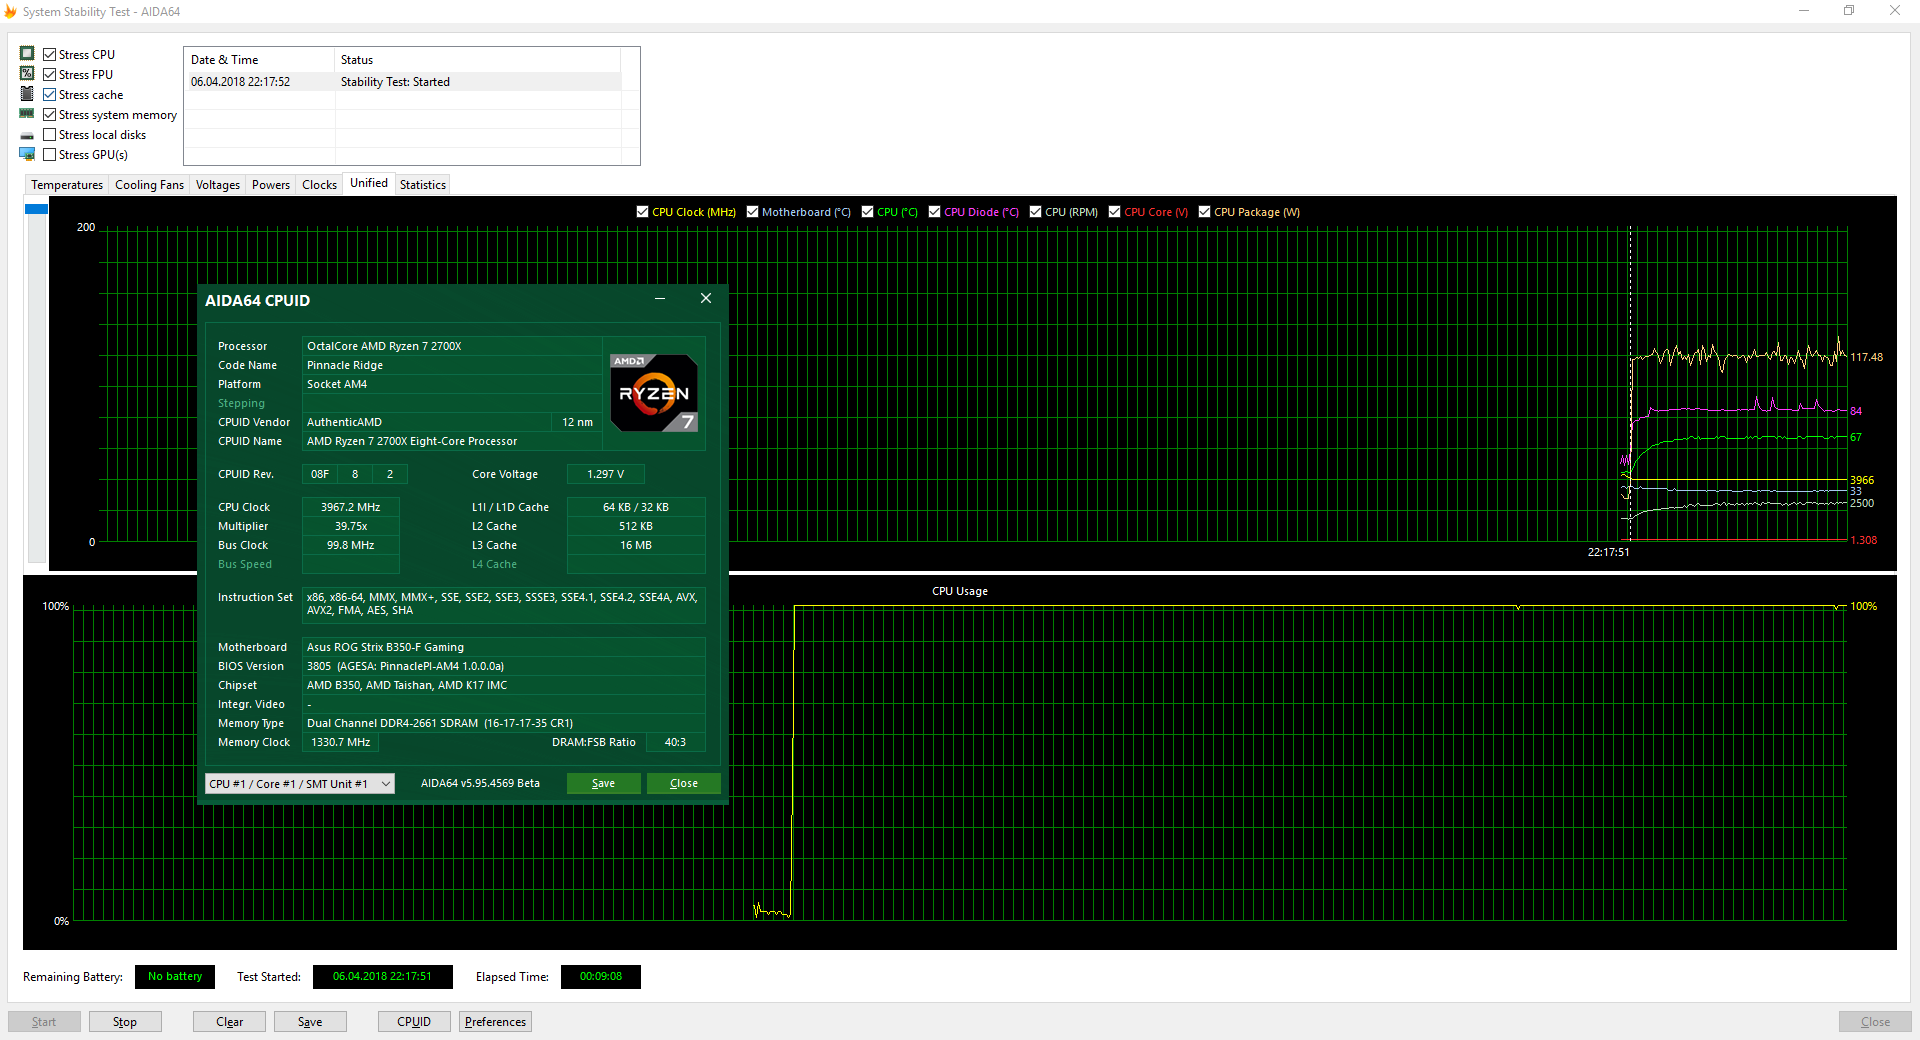Click the Multiplier value 39.75x
The width and height of the screenshot is (1920, 1040).
(350, 526)
